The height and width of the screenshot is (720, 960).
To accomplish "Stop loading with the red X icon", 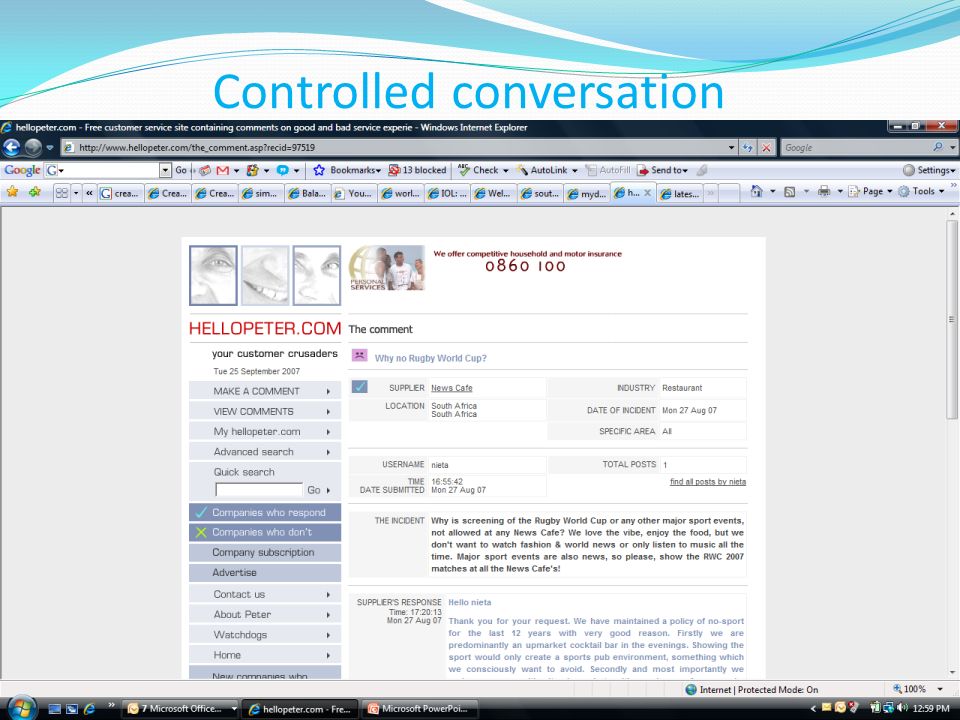I will [766, 148].
